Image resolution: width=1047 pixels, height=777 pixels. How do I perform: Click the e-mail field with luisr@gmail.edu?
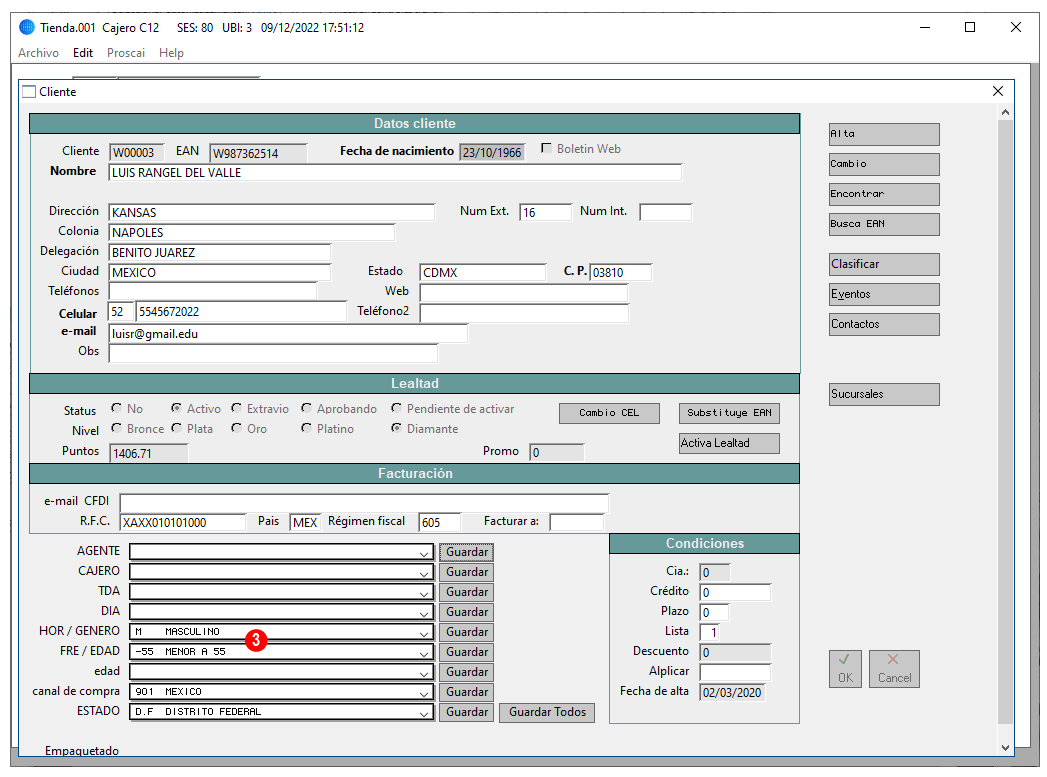click(x=288, y=334)
